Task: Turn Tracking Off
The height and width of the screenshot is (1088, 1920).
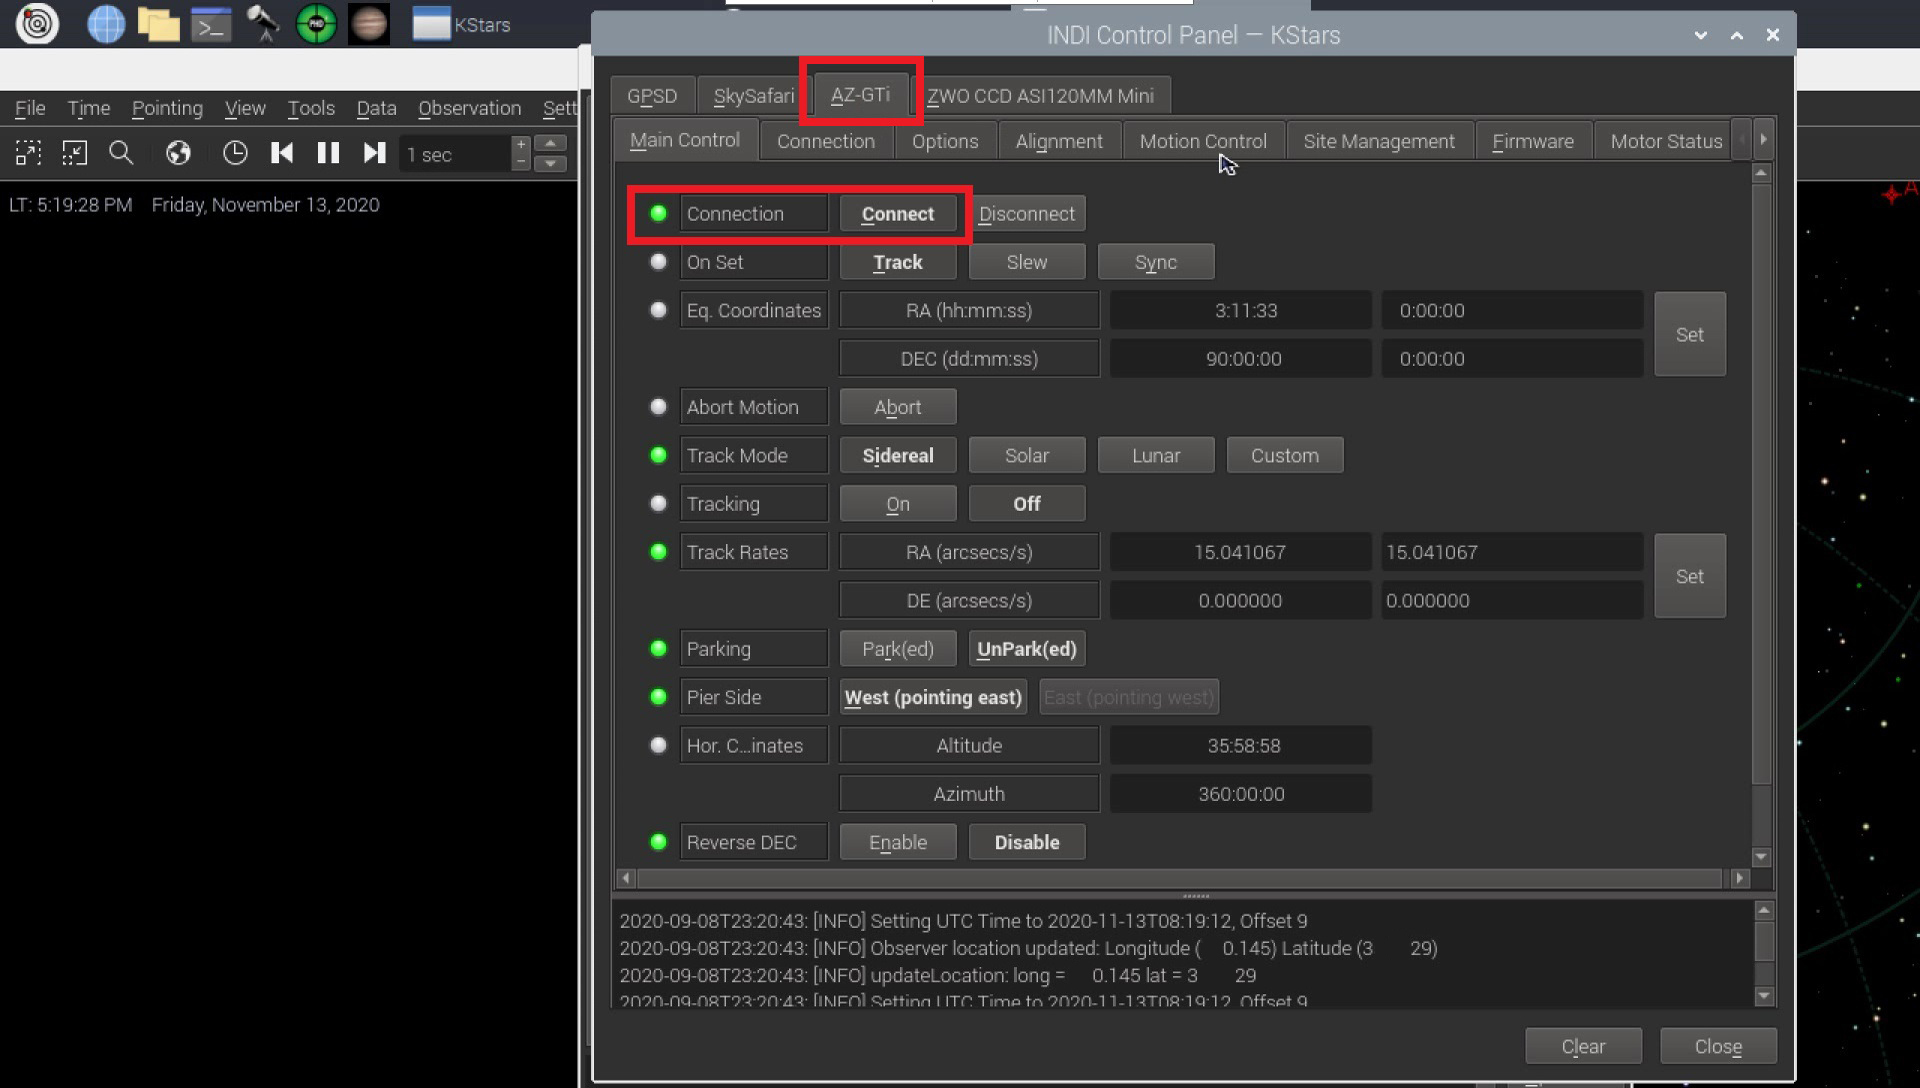Action: click(1027, 504)
